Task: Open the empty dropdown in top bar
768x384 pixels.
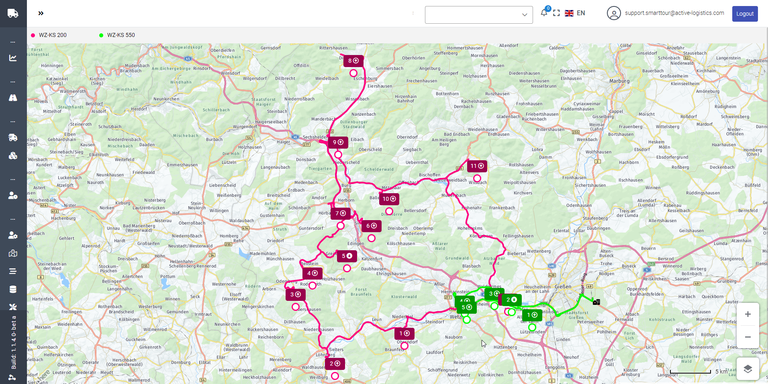Action: point(479,15)
